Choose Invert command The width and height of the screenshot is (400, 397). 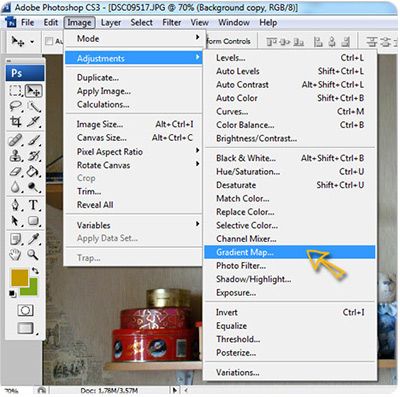[x=289, y=312]
